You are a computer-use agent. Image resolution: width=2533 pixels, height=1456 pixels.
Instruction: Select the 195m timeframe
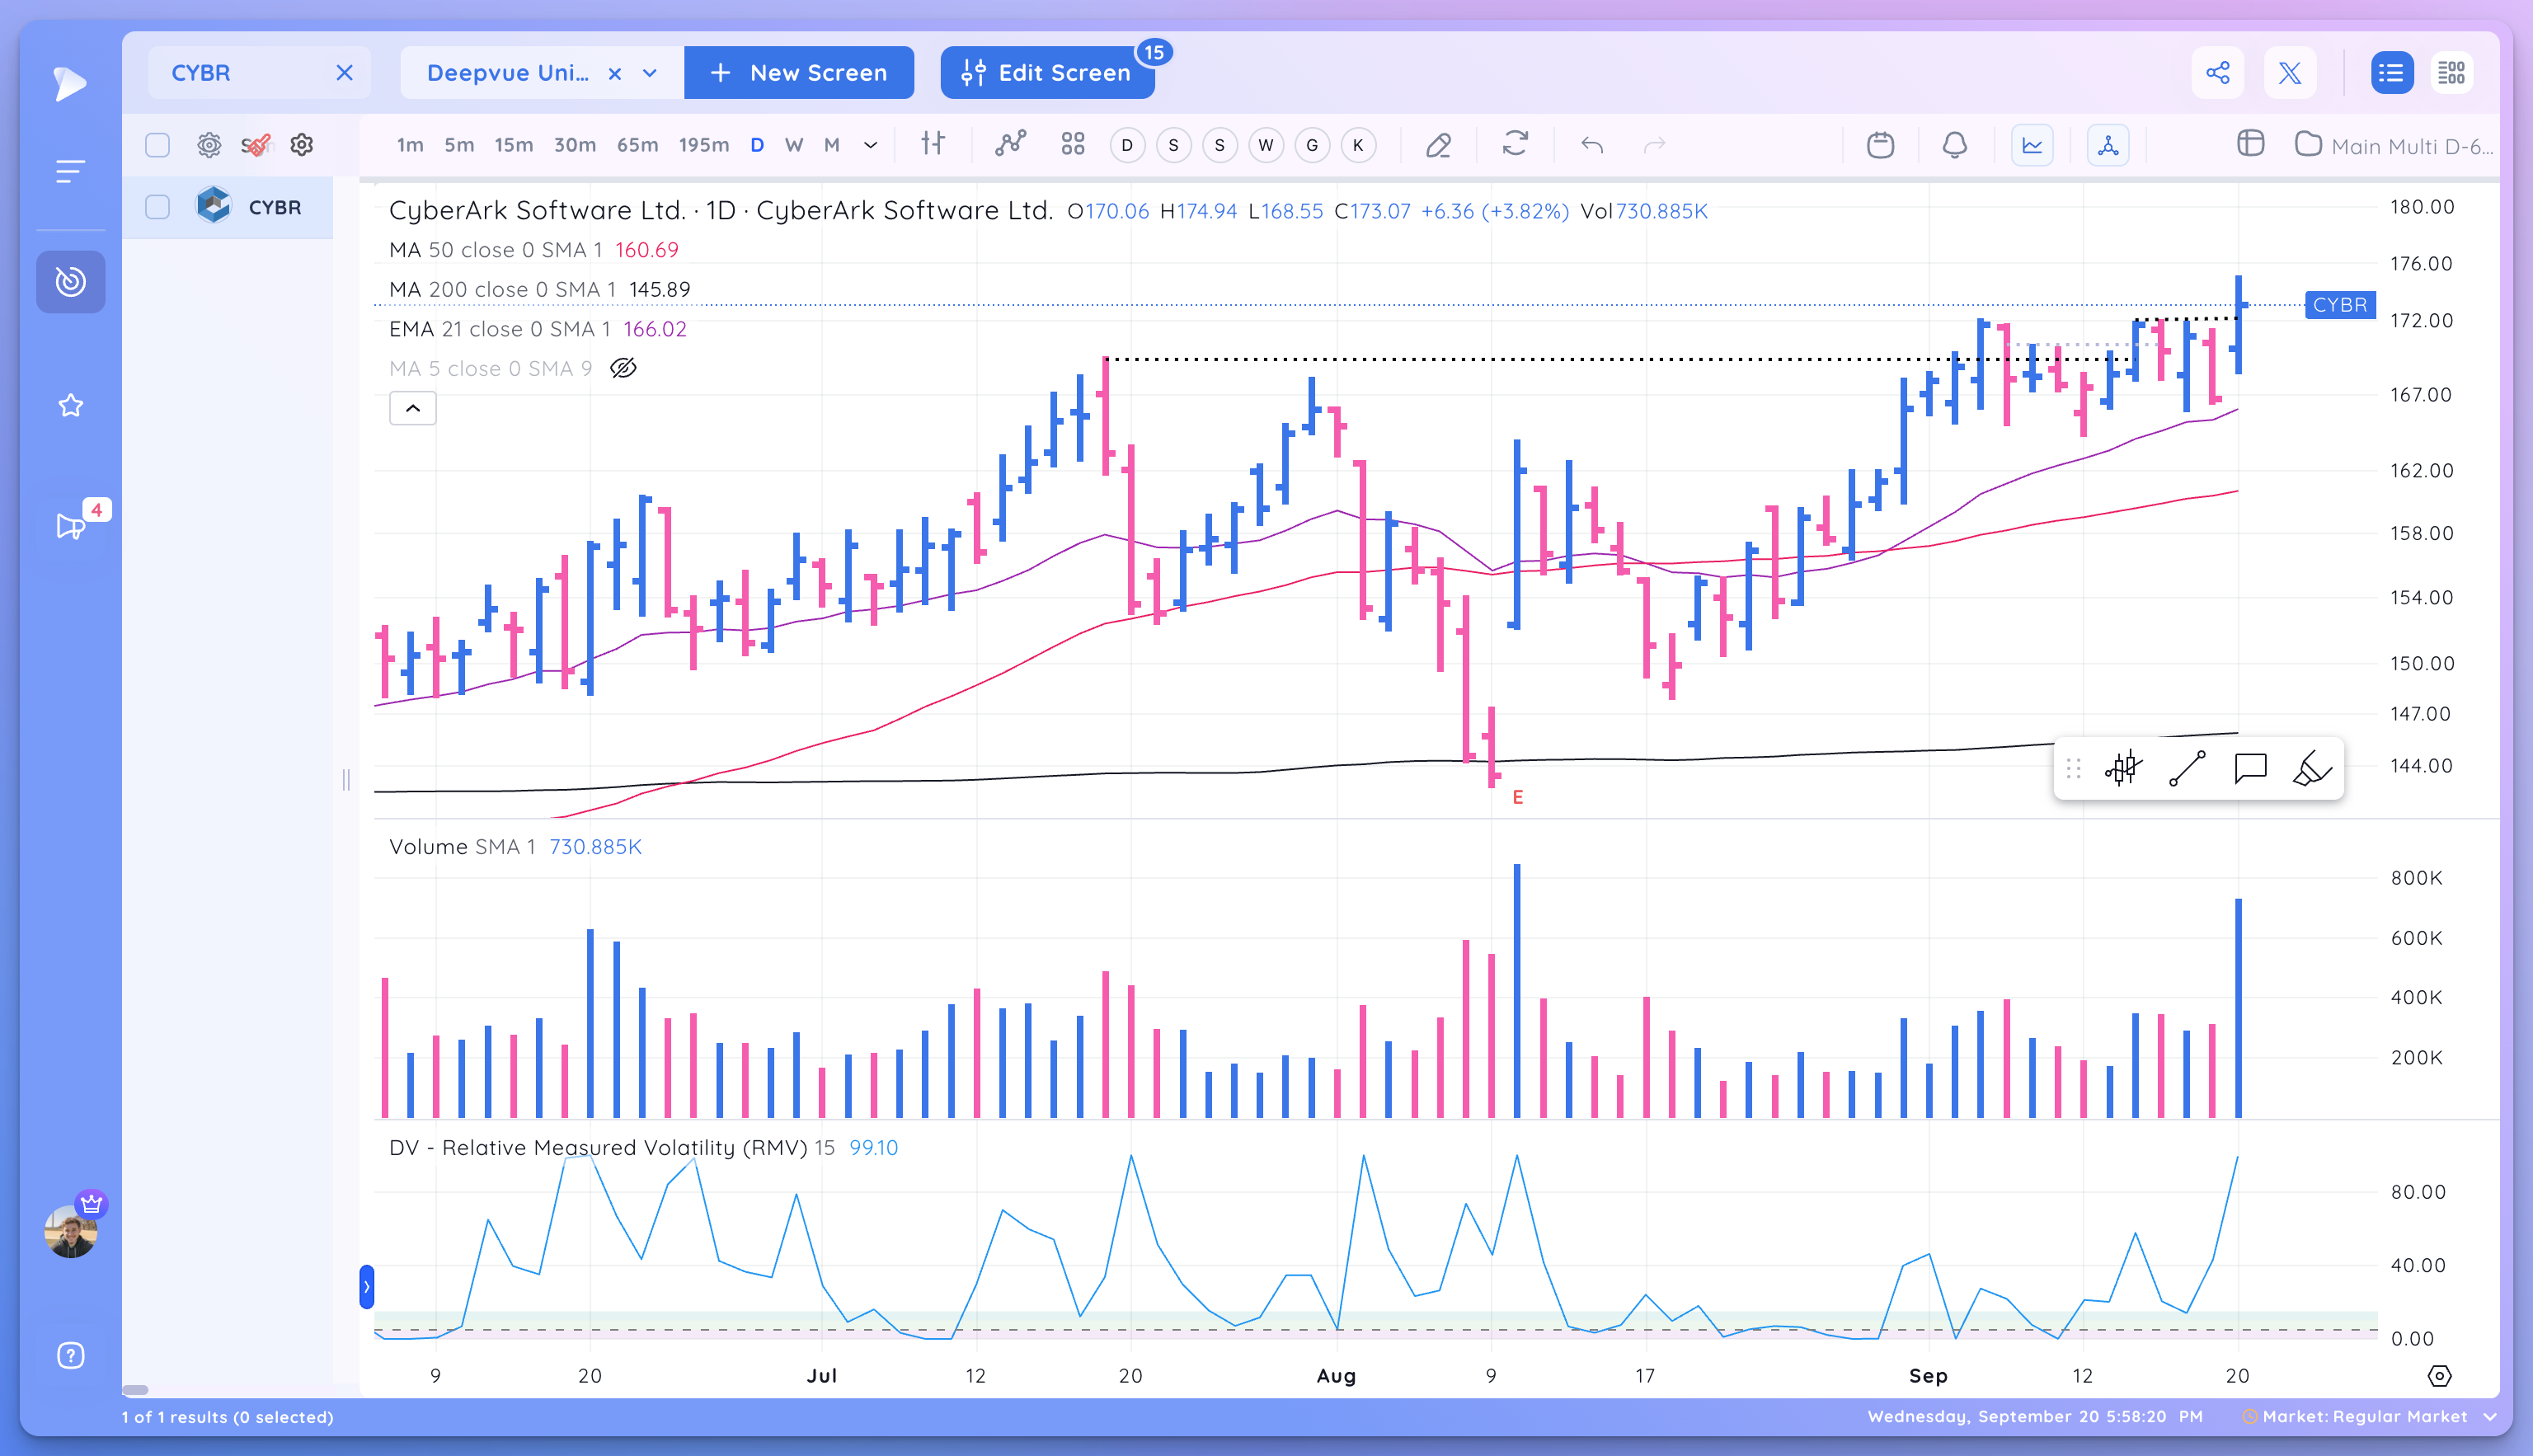(x=704, y=145)
